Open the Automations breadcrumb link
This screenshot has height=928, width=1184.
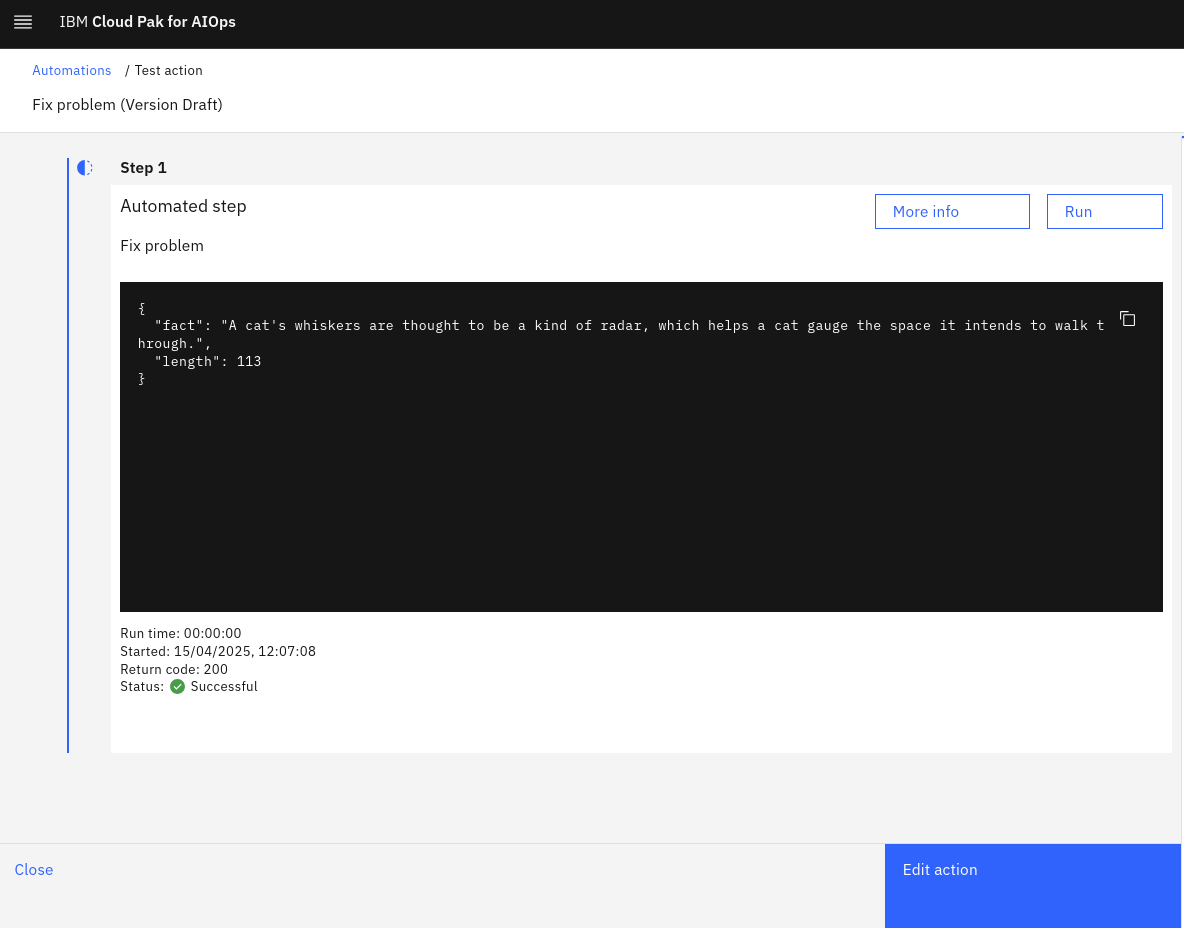coord(72,70)
